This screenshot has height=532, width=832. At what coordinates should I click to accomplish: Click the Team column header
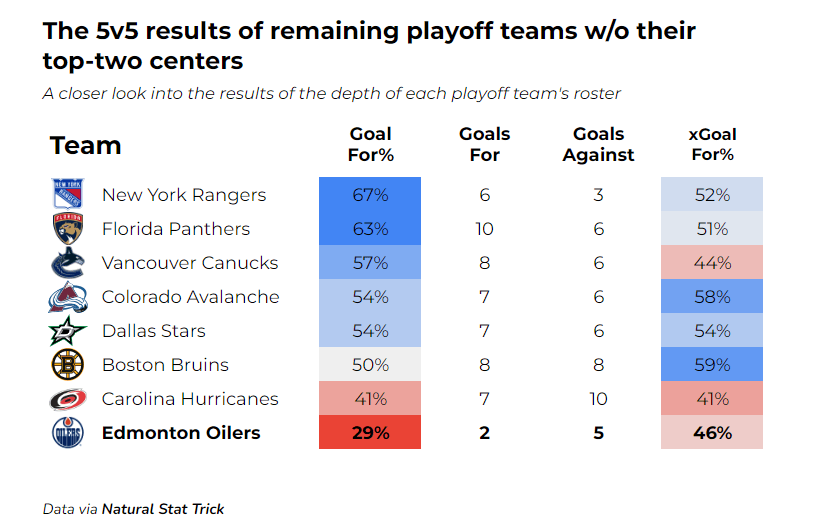coord(86,146)
